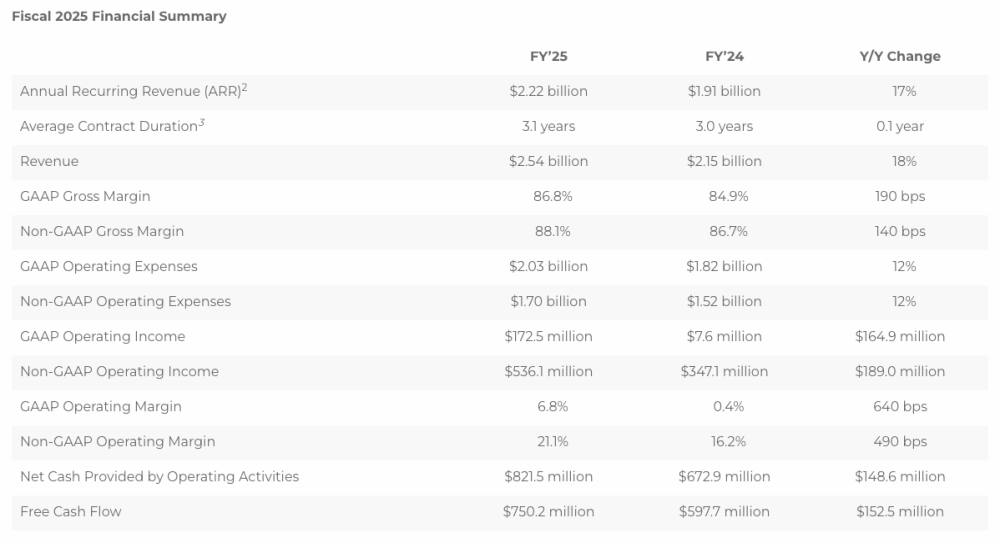Click the 88.1% Non-GAAP gross margin value

coord(548,231)
